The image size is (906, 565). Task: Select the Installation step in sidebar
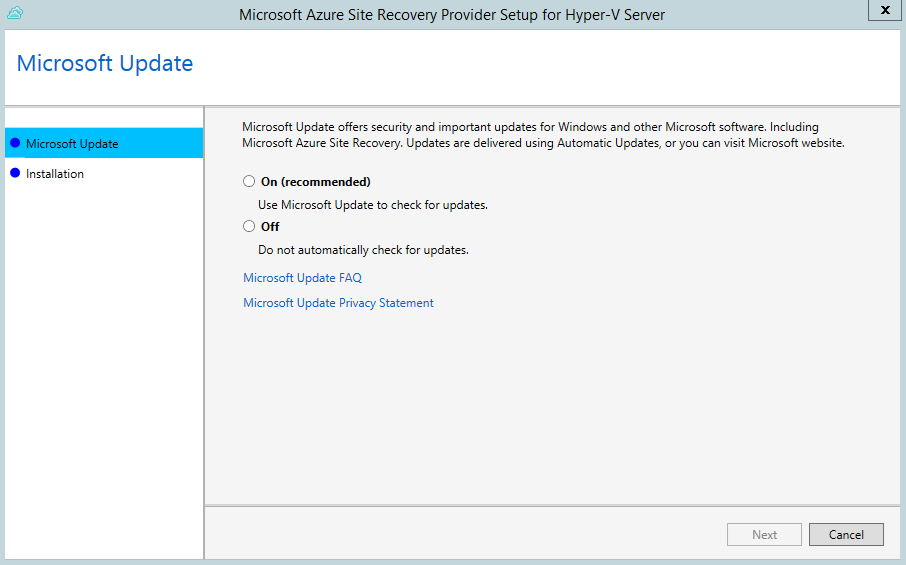click(104, 173)
